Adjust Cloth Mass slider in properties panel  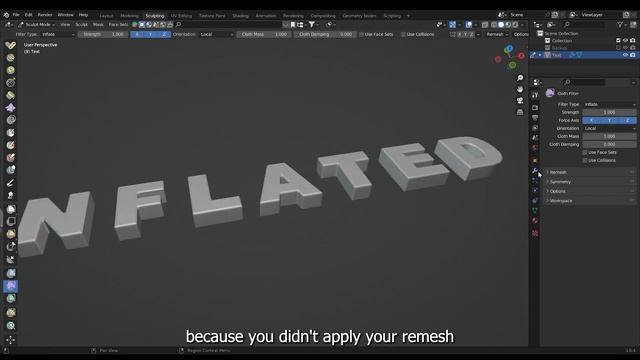[609, 136]
